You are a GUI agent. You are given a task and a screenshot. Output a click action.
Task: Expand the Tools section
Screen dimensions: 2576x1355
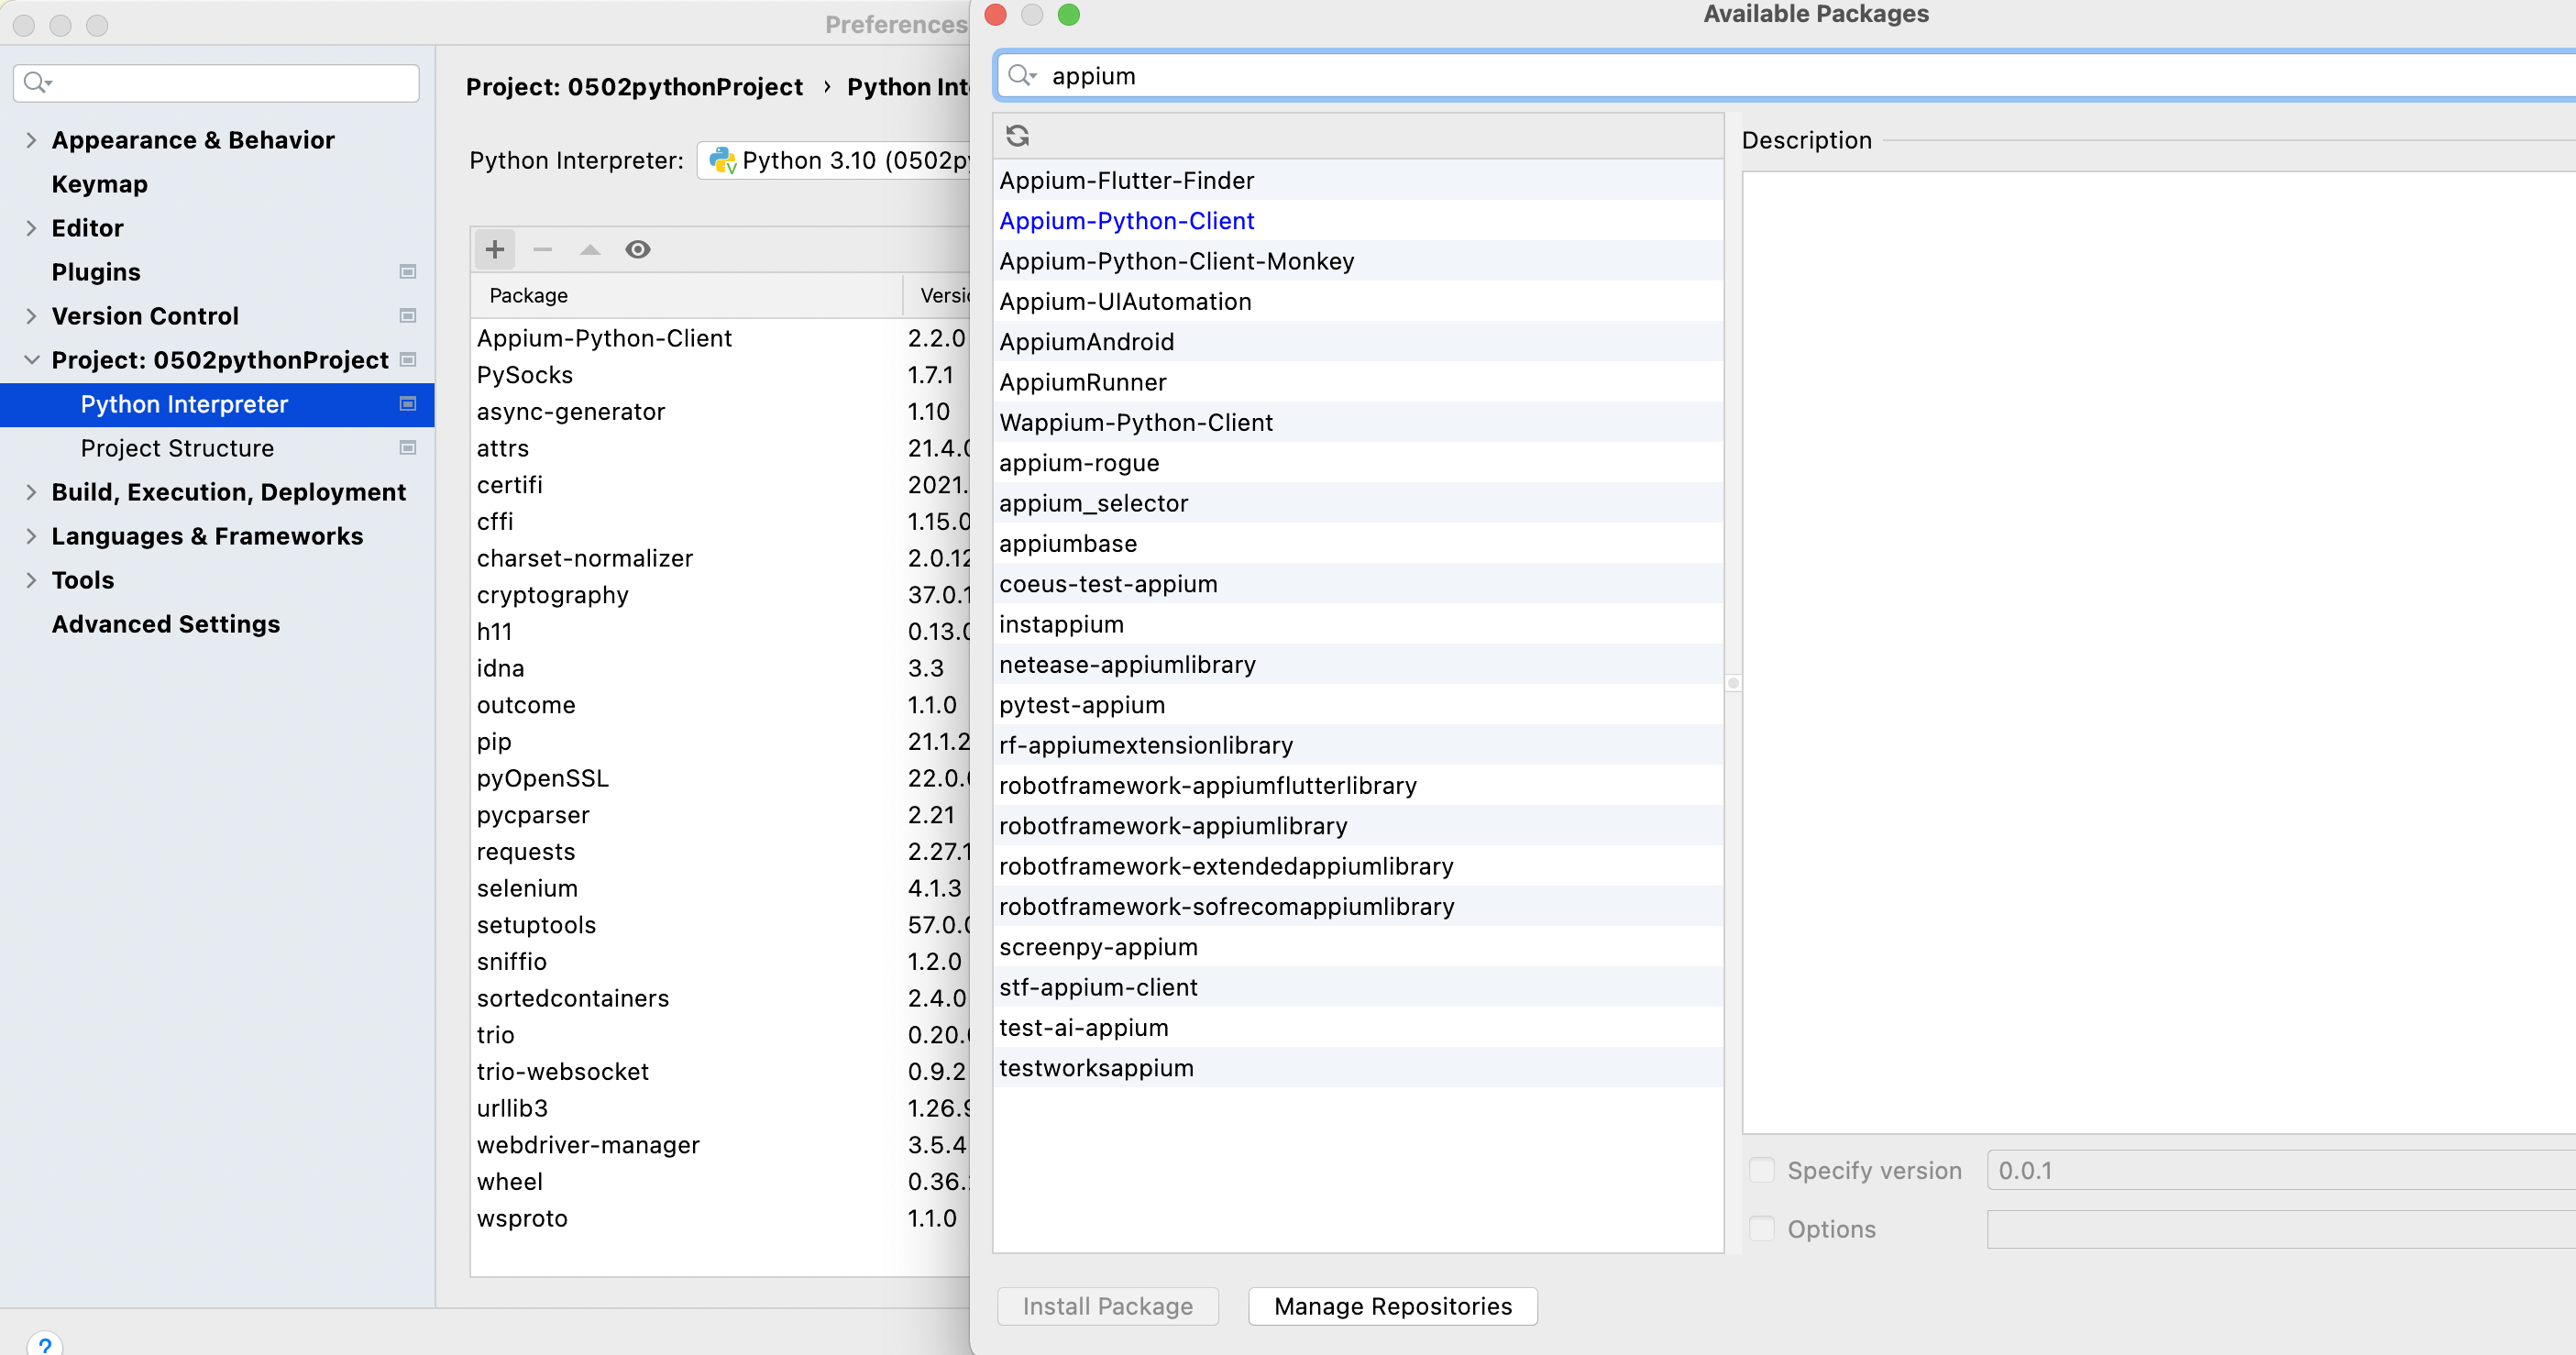(31, 580)
